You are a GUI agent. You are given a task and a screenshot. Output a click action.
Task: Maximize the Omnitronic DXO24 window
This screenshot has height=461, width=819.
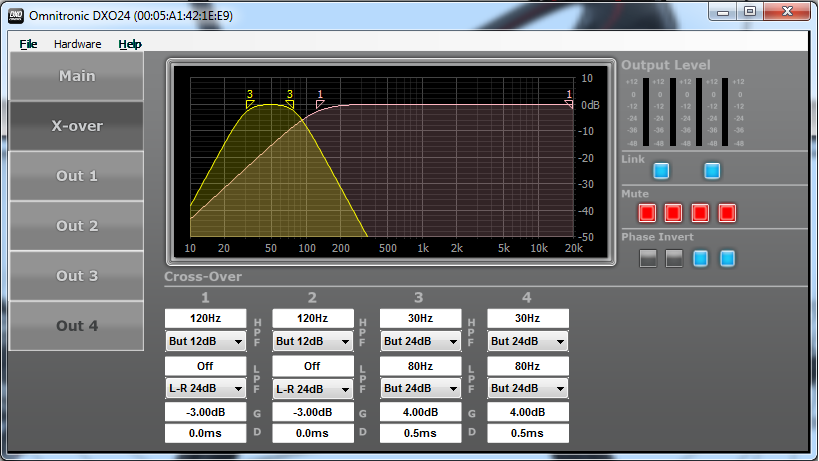(x=750, y=11)
